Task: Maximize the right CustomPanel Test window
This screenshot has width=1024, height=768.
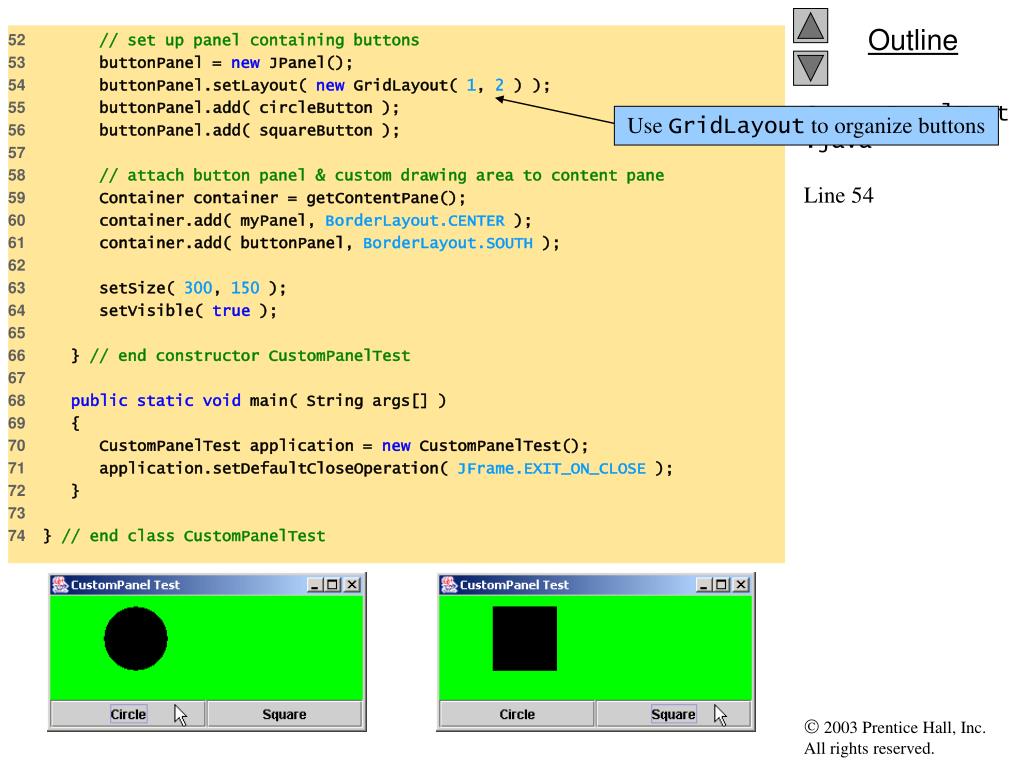Action: [721, 585]
